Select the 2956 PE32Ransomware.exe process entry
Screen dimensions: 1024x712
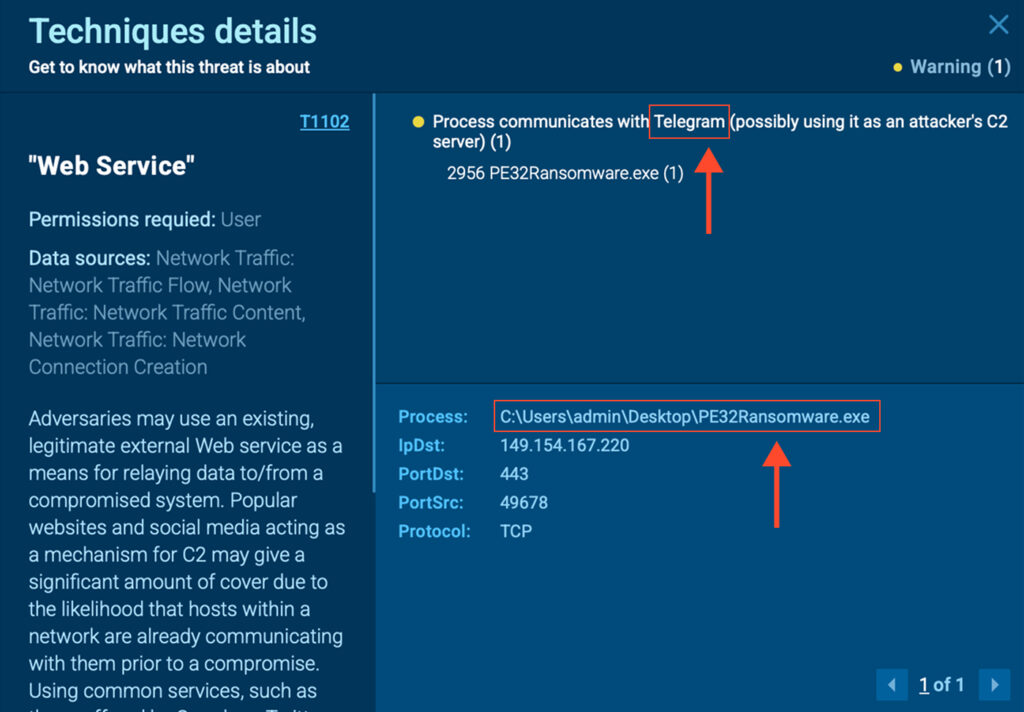[x=565, y=173]
